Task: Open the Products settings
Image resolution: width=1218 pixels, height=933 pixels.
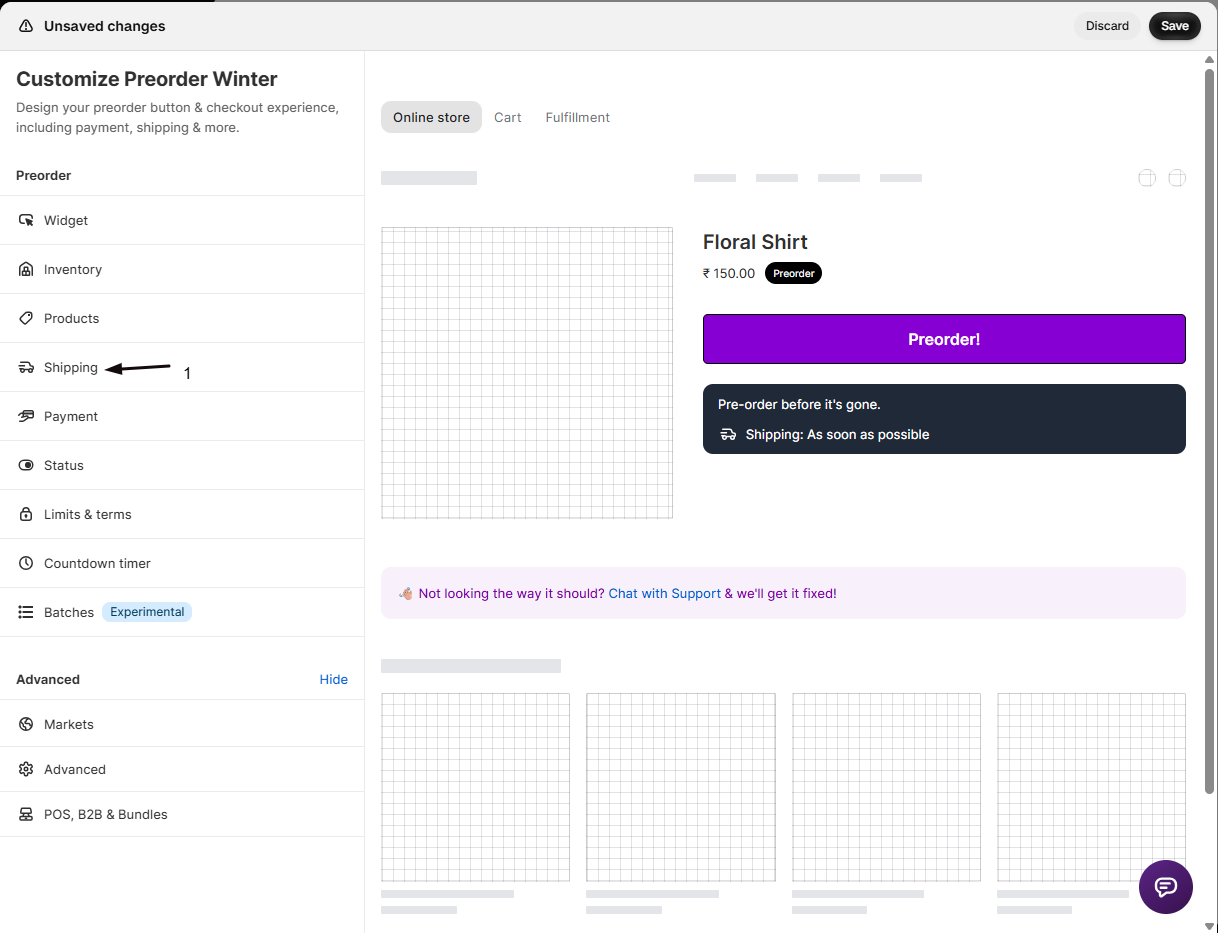Action: 182,318
